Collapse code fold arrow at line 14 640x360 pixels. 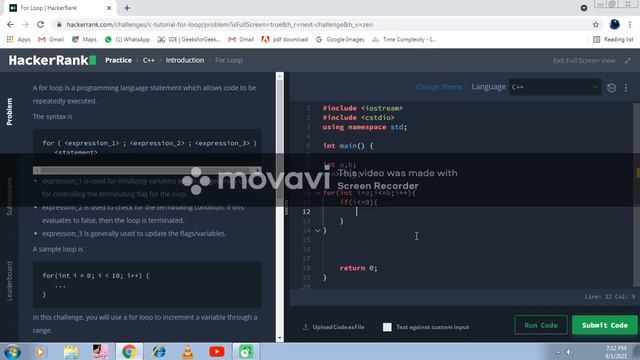[318, 230]
